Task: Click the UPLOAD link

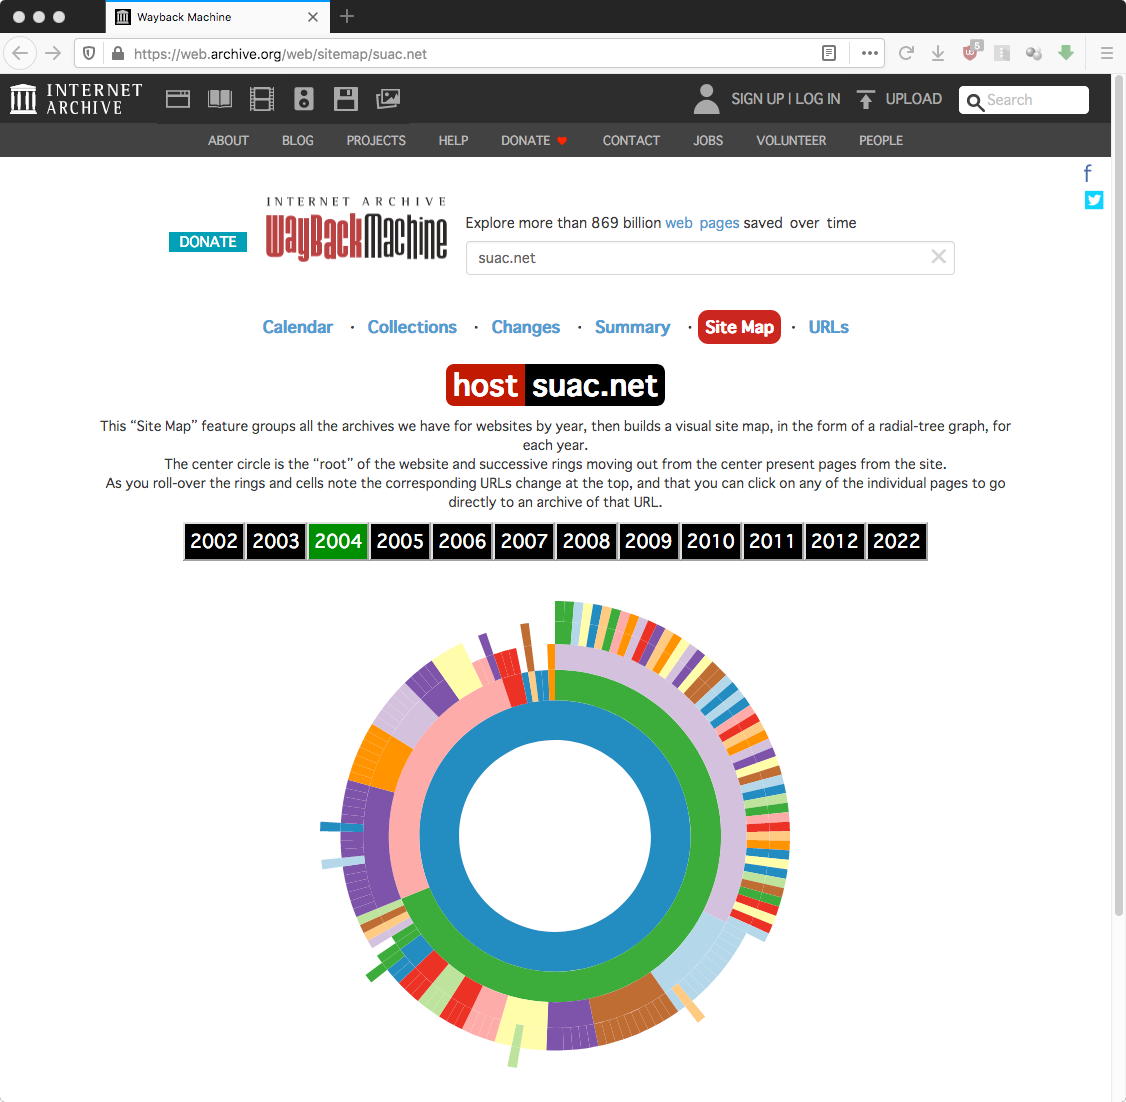Action: click(x=913, y=99)
